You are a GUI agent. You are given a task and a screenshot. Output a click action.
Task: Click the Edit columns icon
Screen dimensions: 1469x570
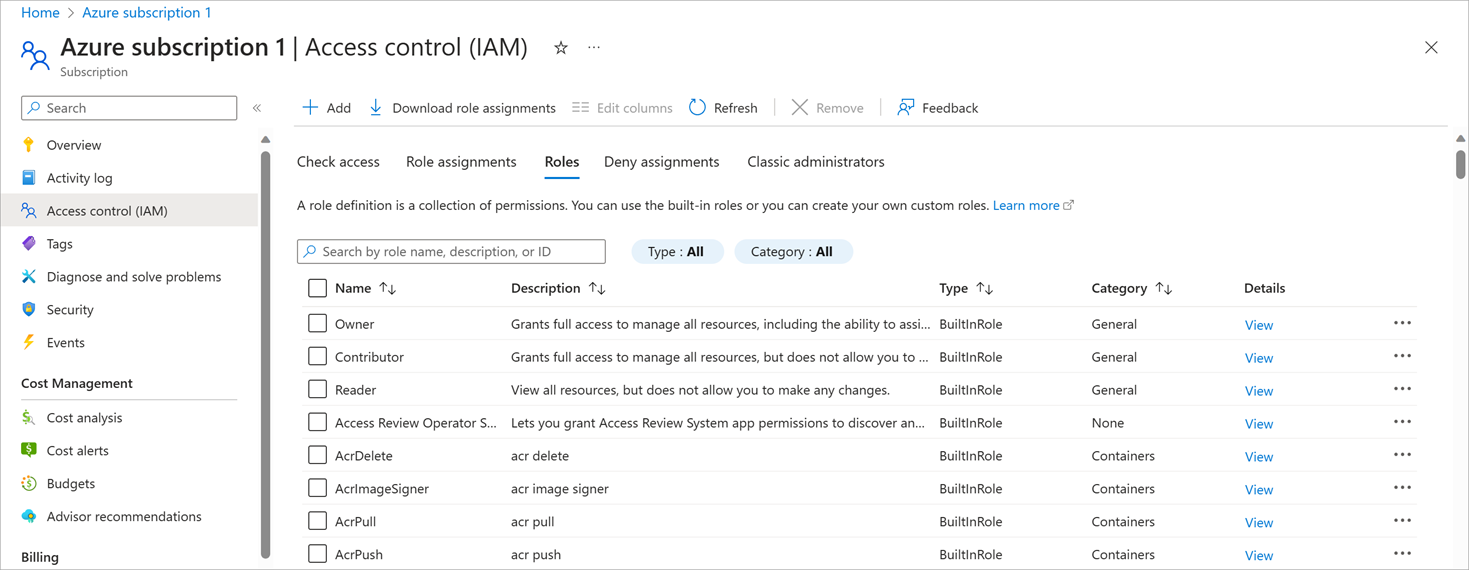580,107
